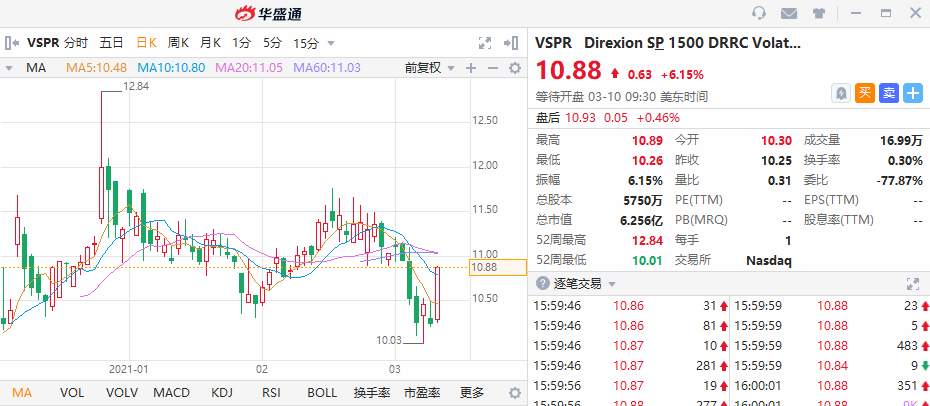
Task: Click the 成交量 value 16.99万
Action: pos(902,141)
